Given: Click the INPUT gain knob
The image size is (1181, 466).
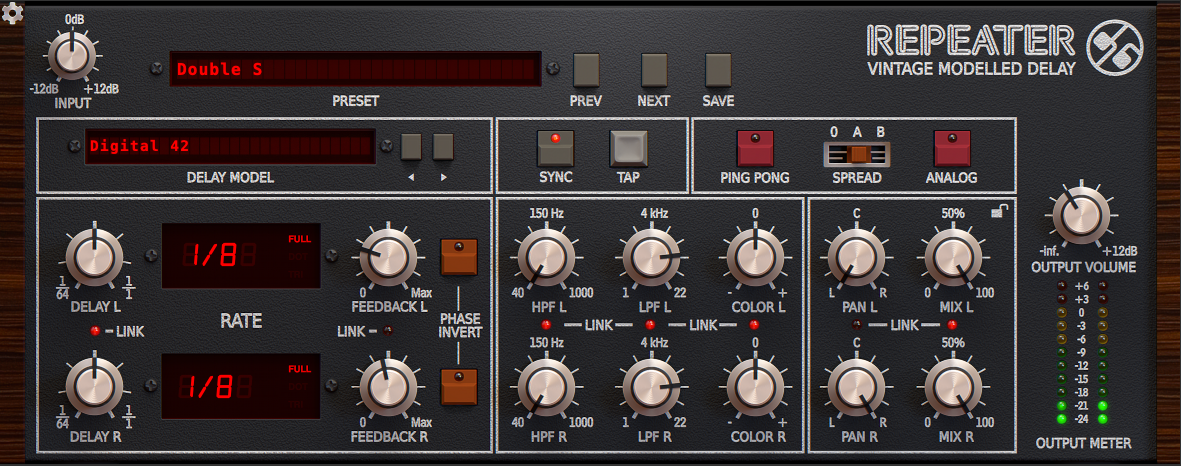Looking at the screenshot, I should tap(72, 56).
